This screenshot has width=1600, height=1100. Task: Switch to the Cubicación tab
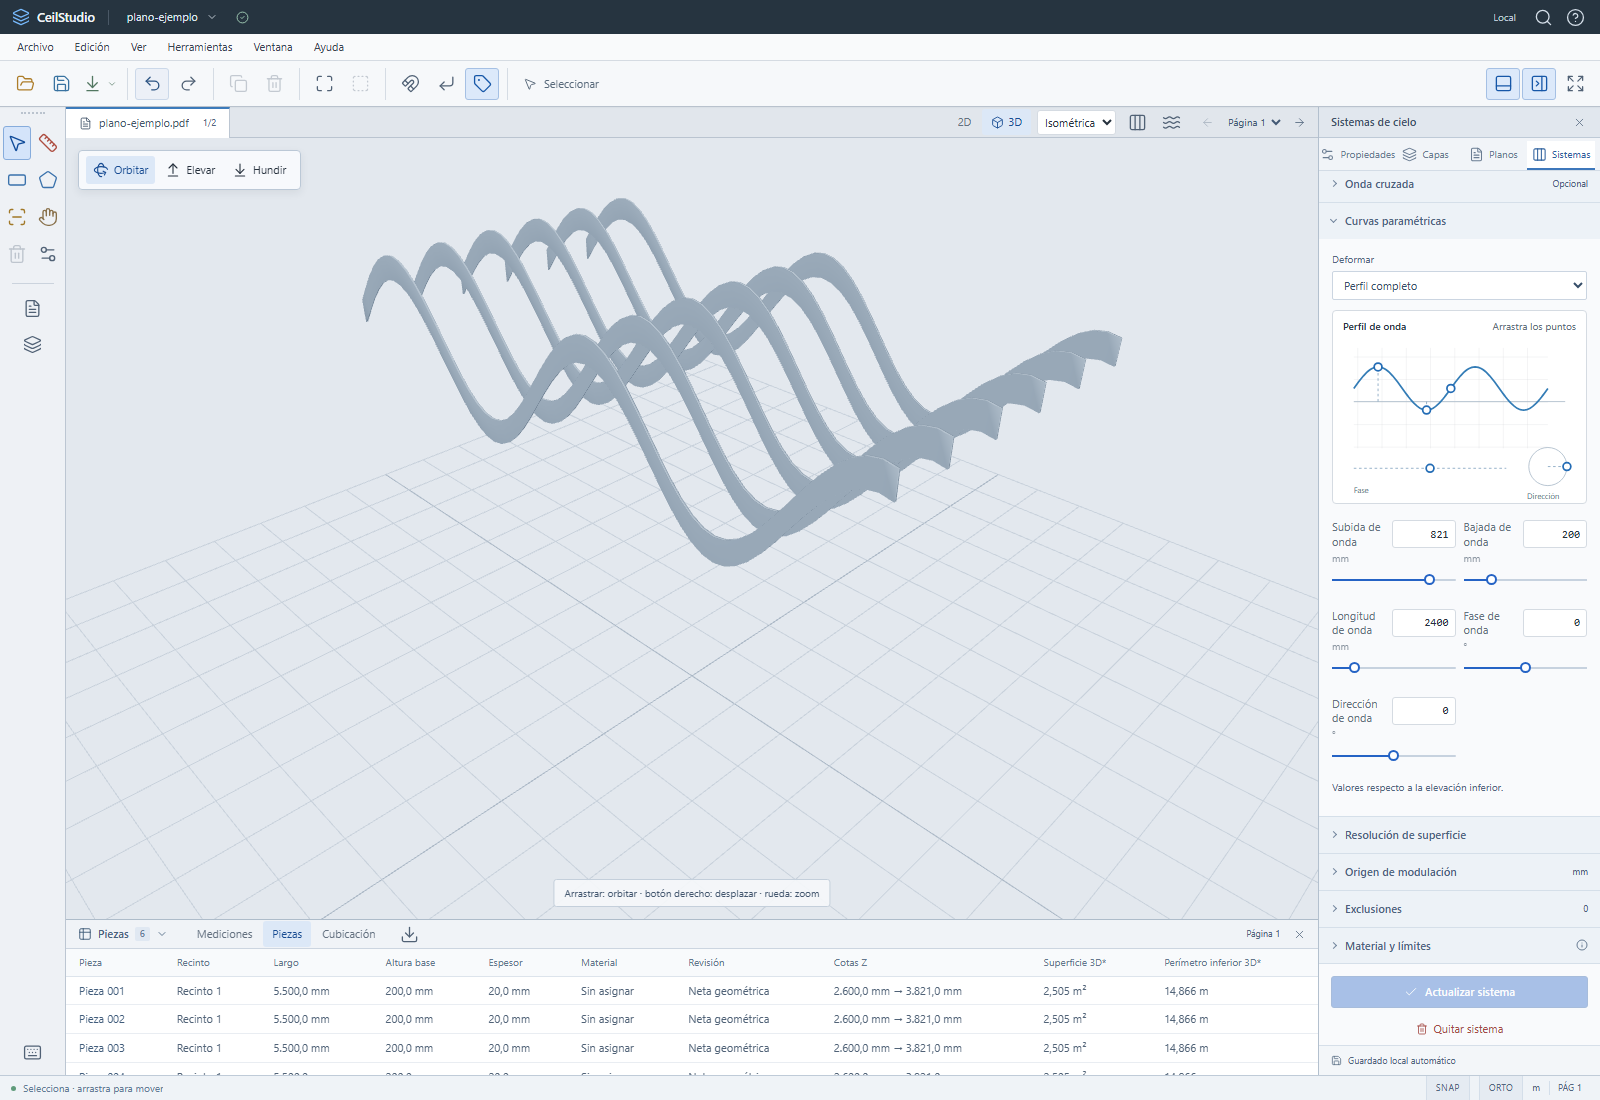349,934
